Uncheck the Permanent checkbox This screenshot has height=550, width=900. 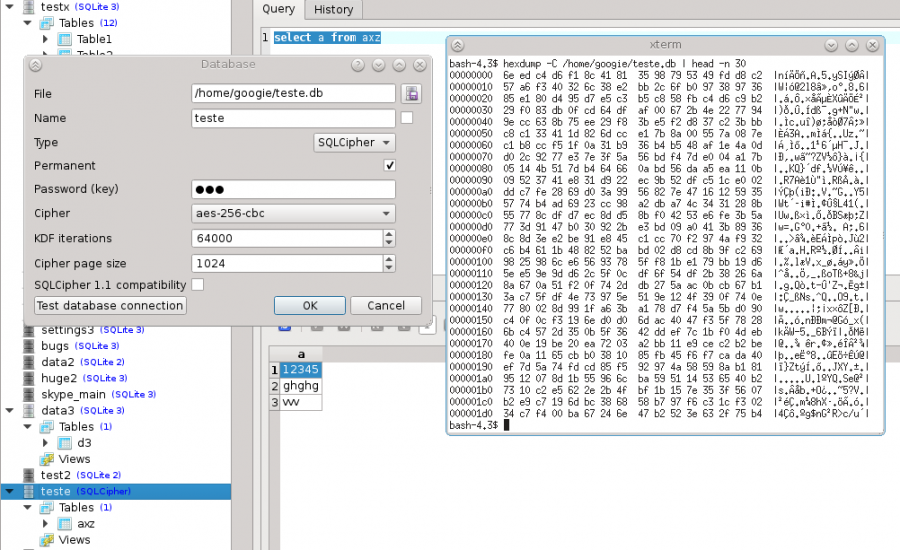390,165
